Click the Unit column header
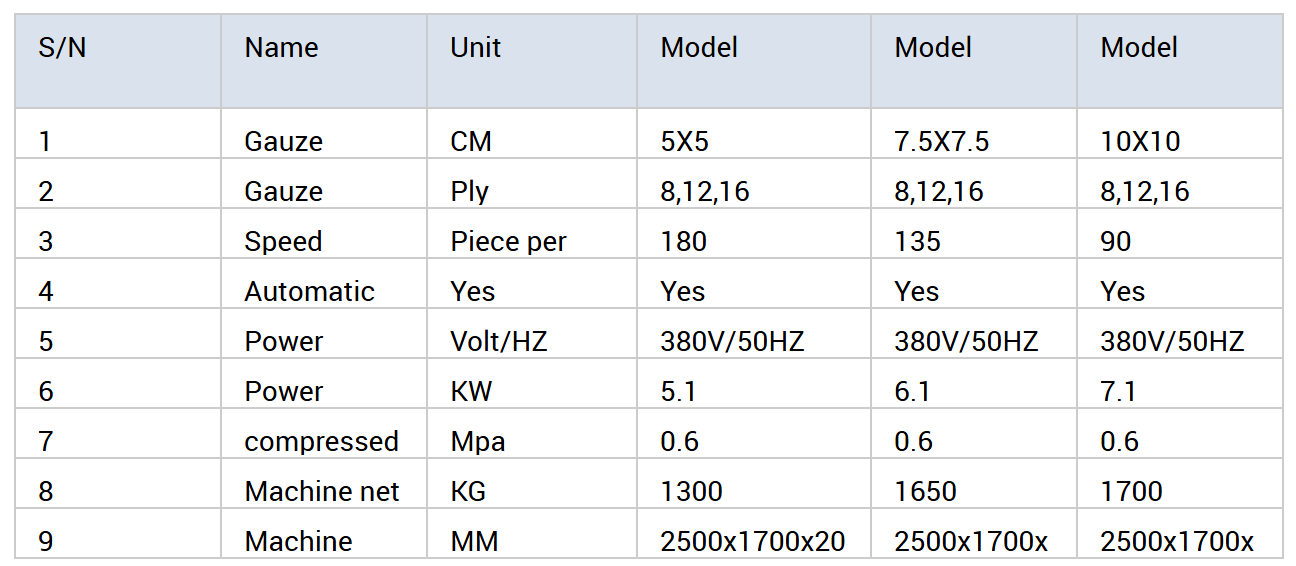Image resolution: width=1296 pixels, height=566 pixels. click(475, 48)
